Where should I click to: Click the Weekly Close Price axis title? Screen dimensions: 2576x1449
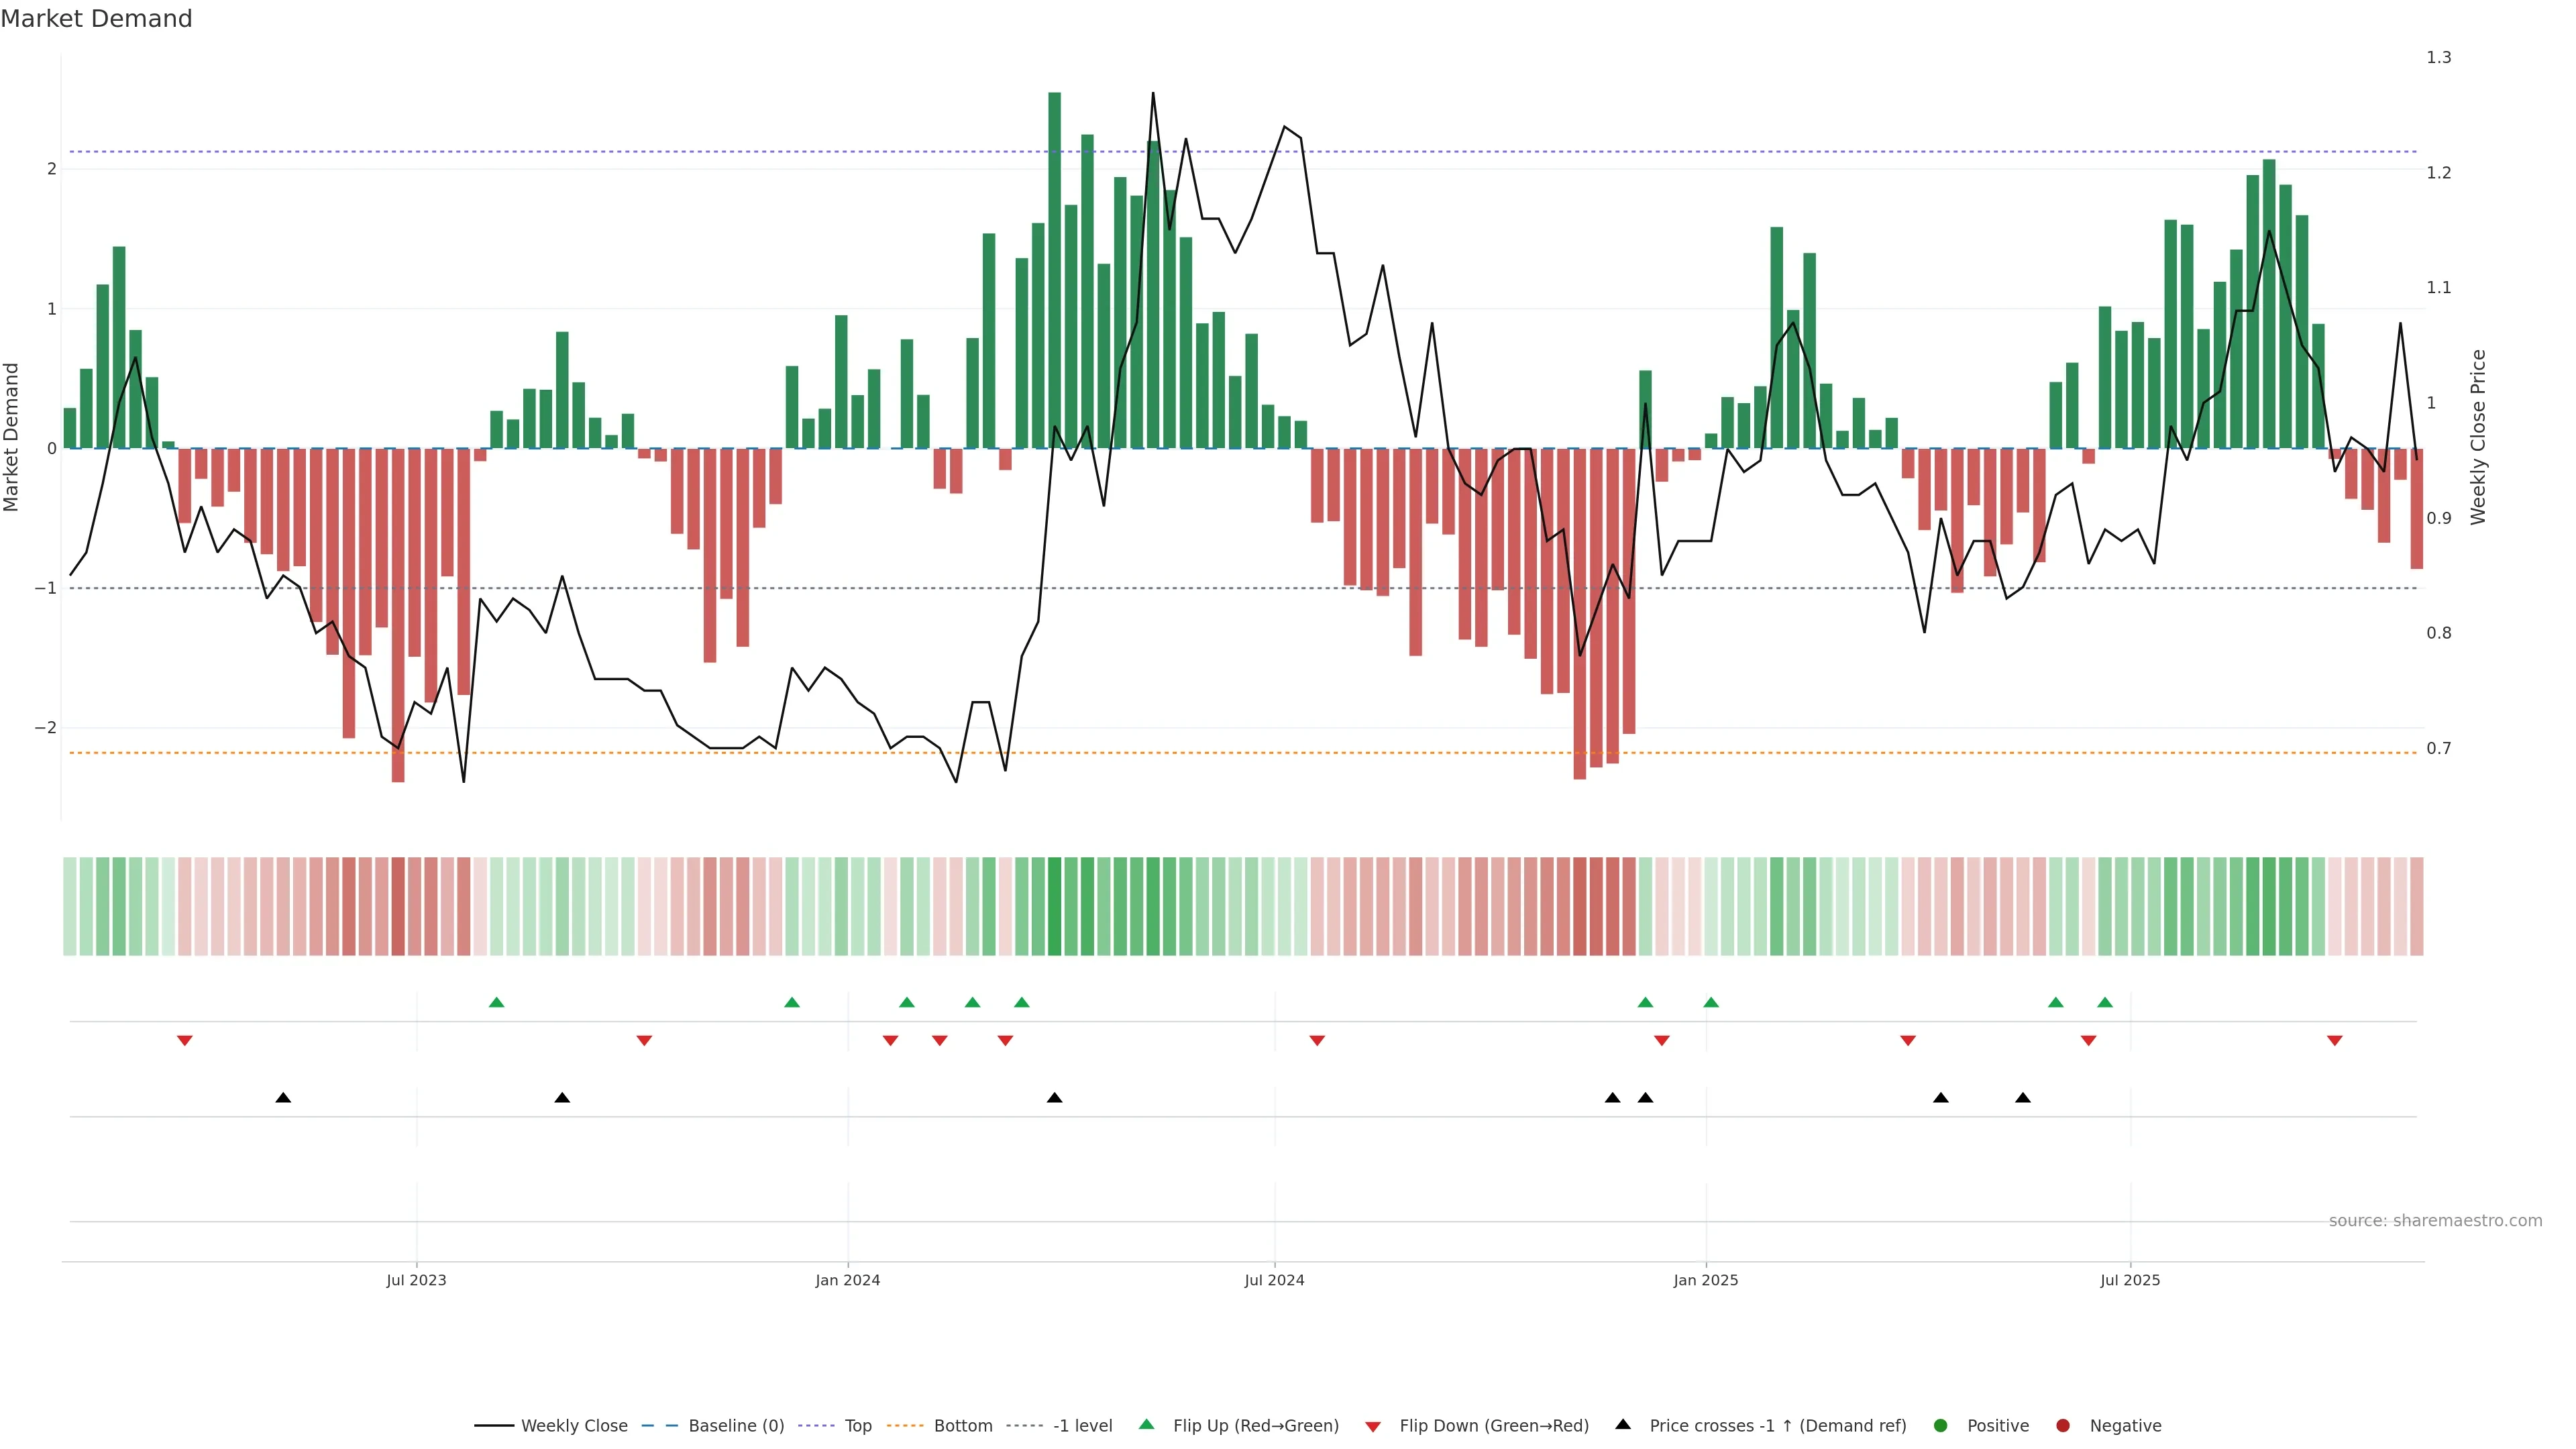(x=2478, y=437)
